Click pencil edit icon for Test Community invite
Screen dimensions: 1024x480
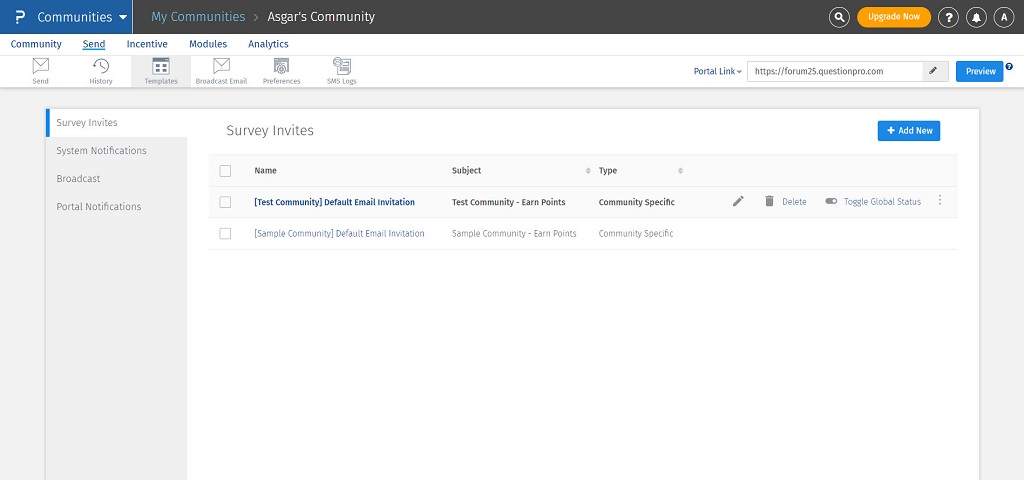pyautogui.click(x=738, y=201)
